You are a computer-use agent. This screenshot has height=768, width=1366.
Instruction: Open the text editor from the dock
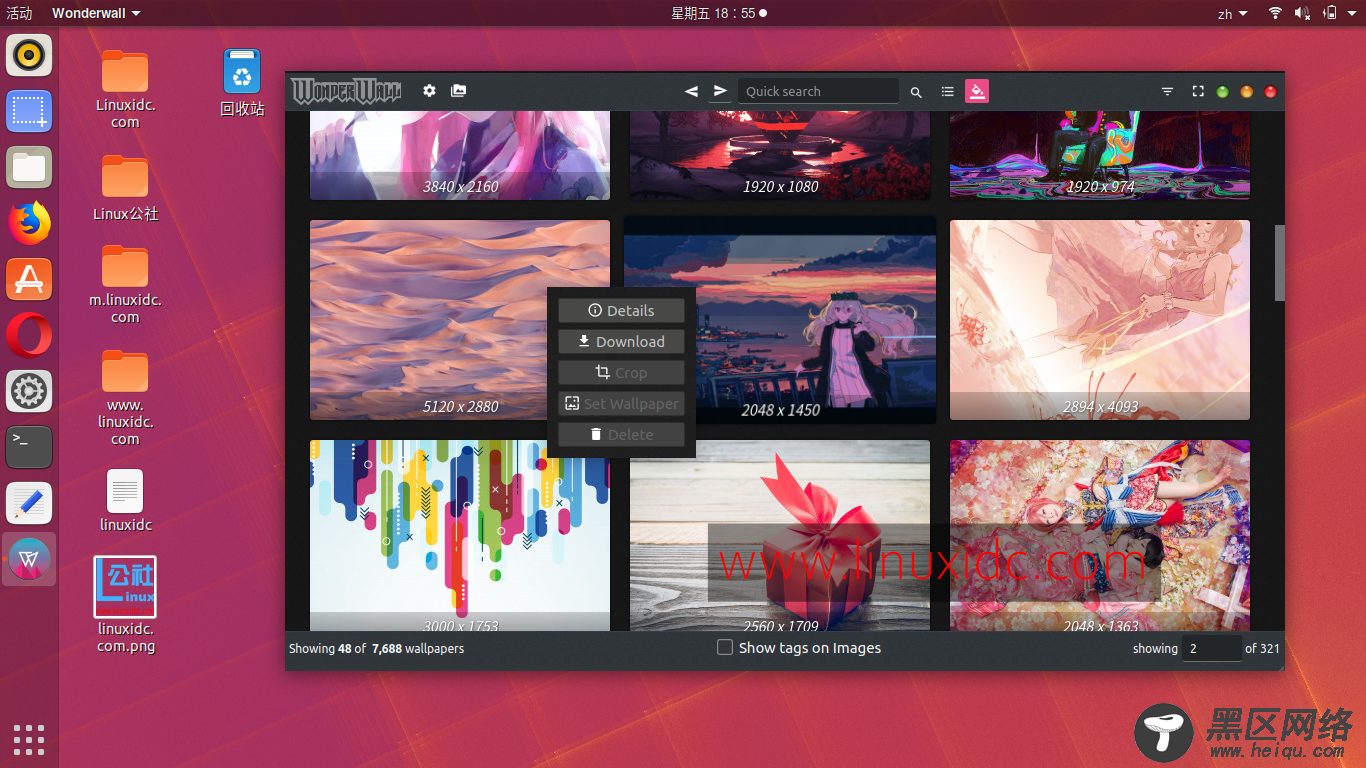(29, 503)
